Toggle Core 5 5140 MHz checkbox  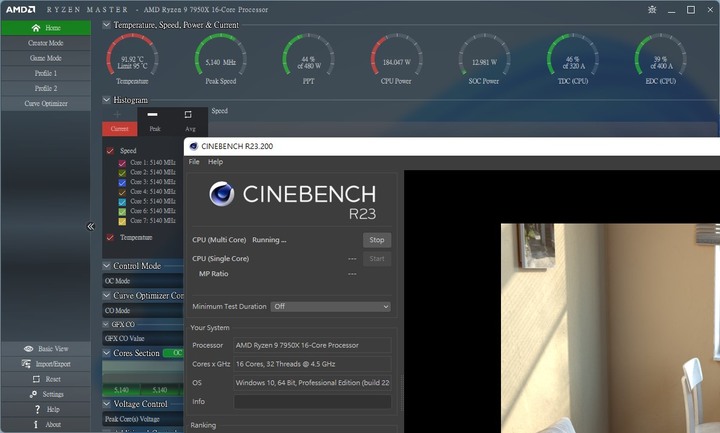[x=122, y=202]
